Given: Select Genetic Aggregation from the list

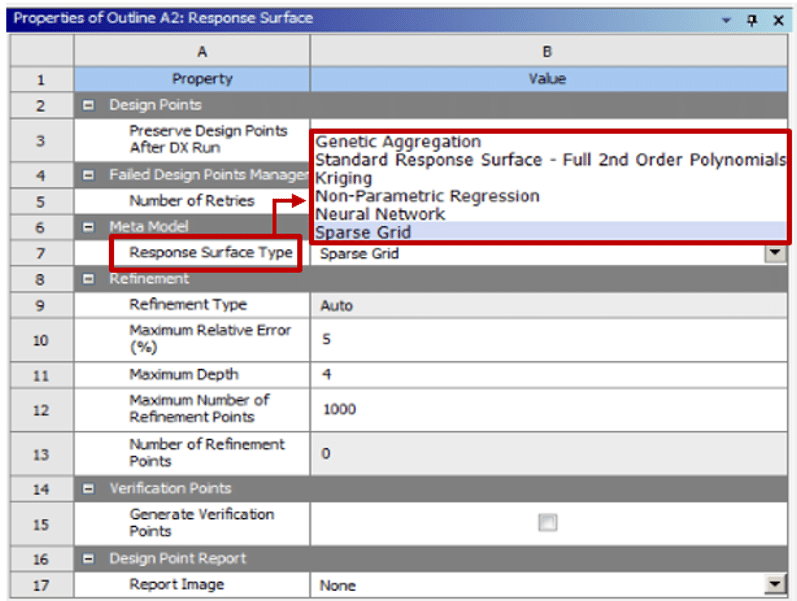Looking at the screenshot, I should [398, 142].
